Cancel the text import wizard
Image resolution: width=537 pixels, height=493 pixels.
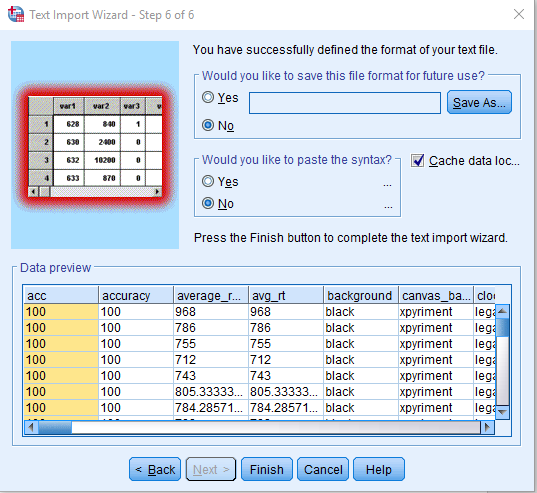click(x=323, y=469)
